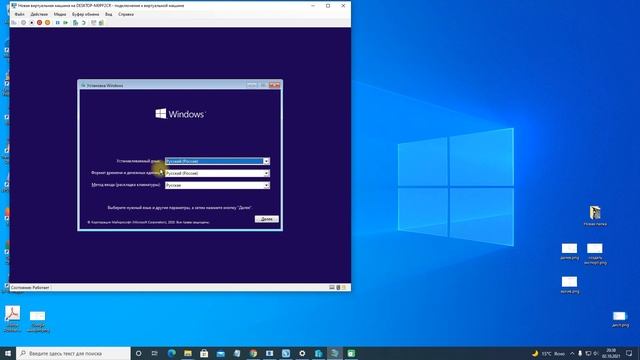
Task: Open the Mail app from the taskbar
Action: (x=220, y=353)
